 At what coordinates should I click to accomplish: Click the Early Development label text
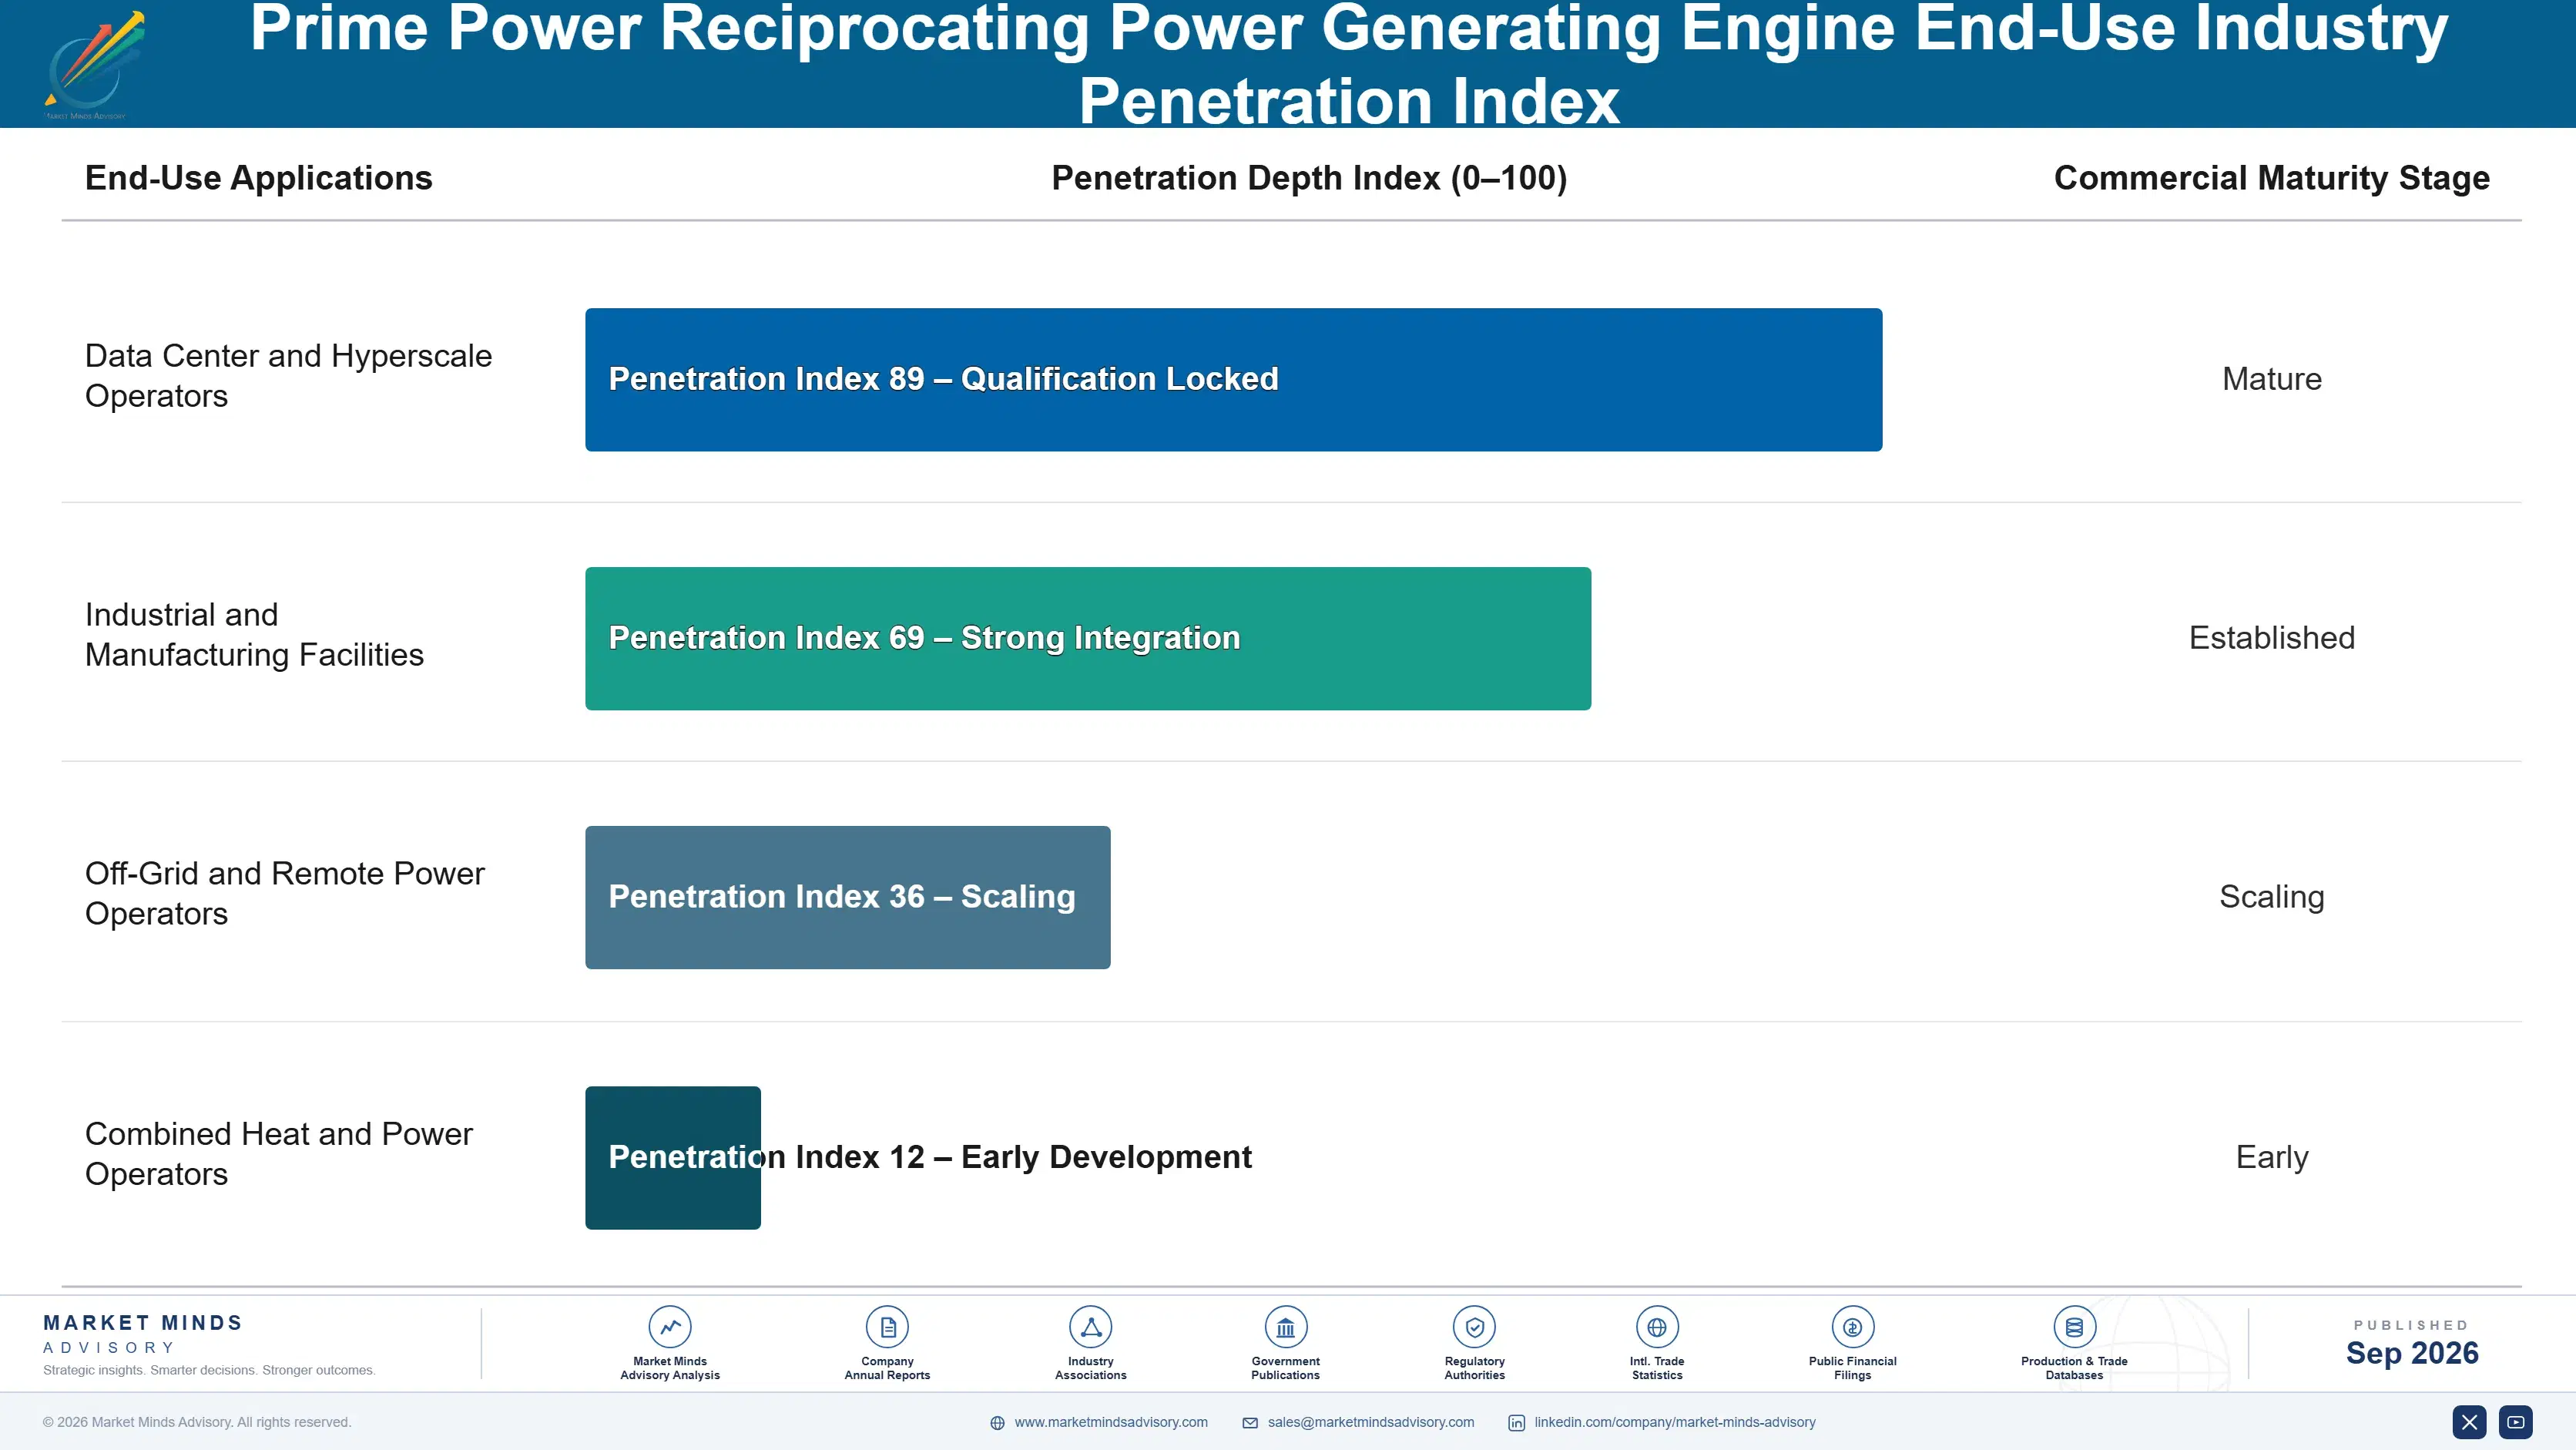1106,1157
